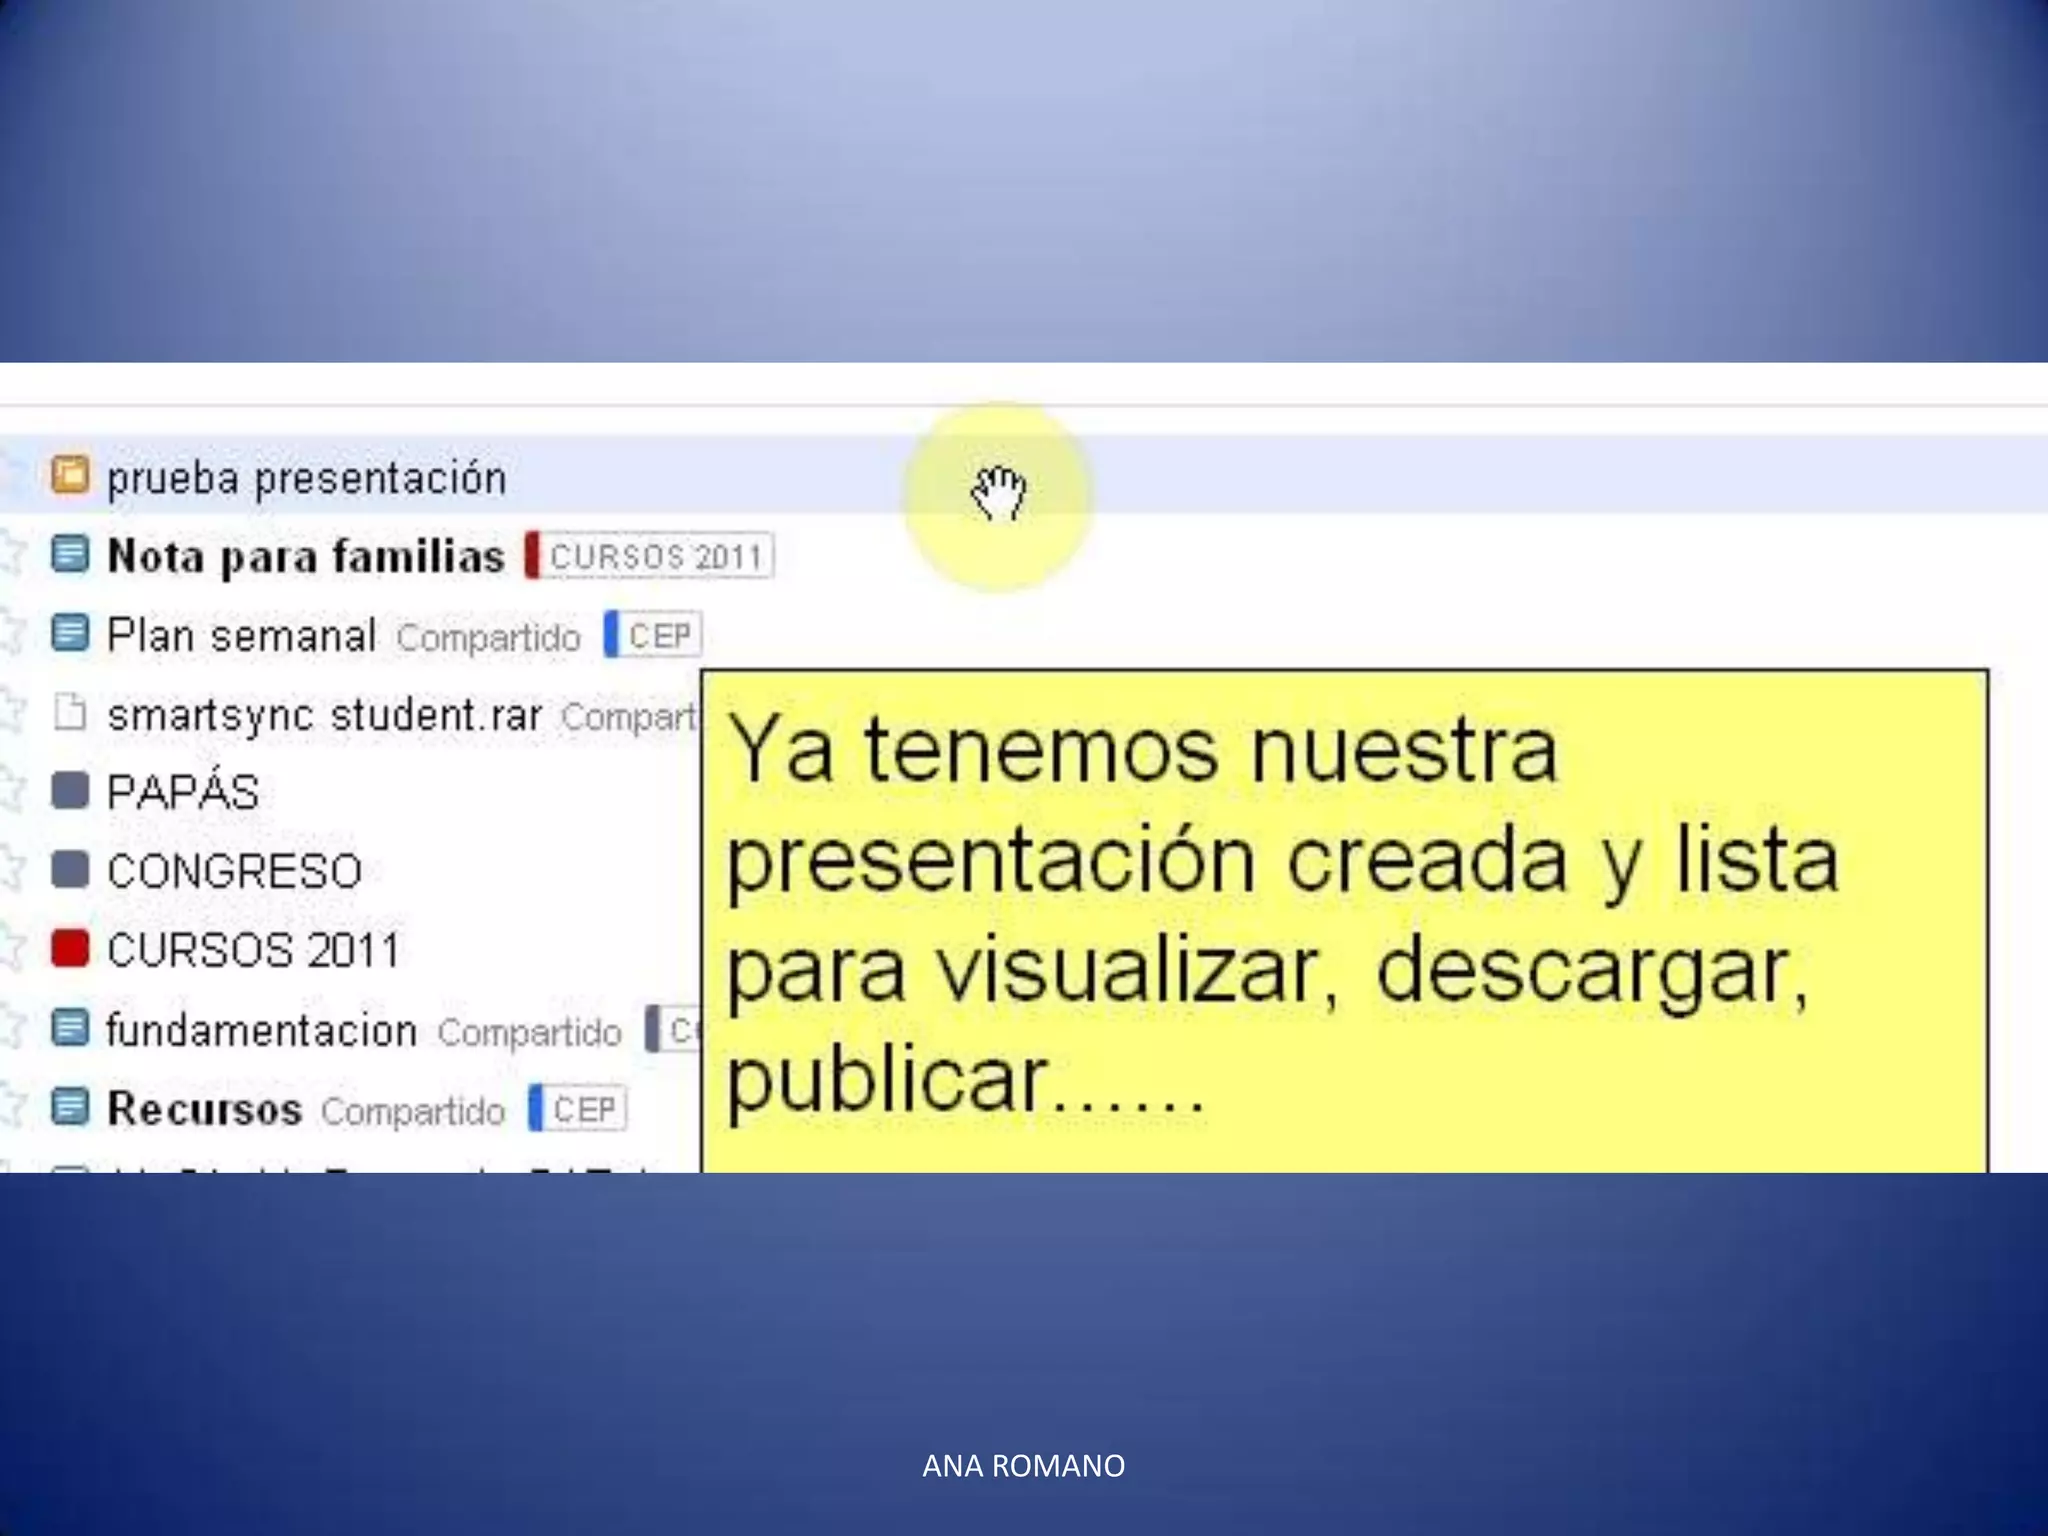Star the Plan semanal document
This screenshot has width=2048, height=1536.
(x=12, y=633)
